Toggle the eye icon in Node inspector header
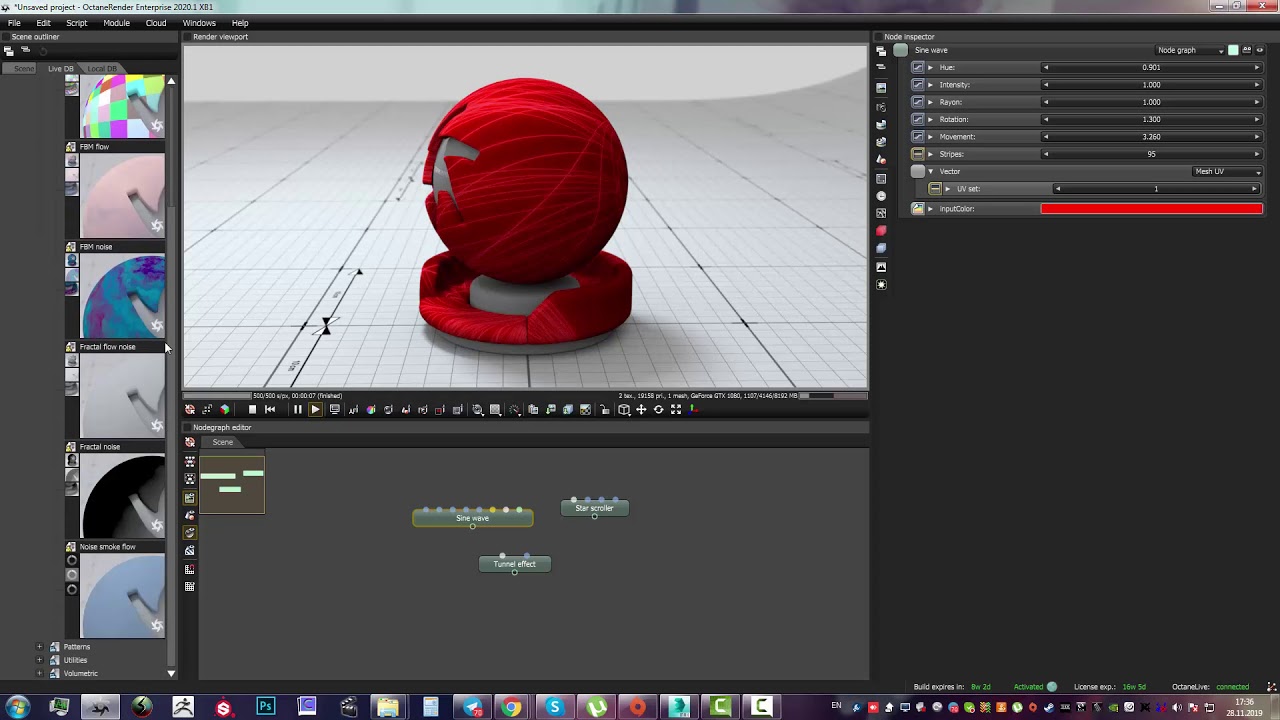 (1260, 50)
